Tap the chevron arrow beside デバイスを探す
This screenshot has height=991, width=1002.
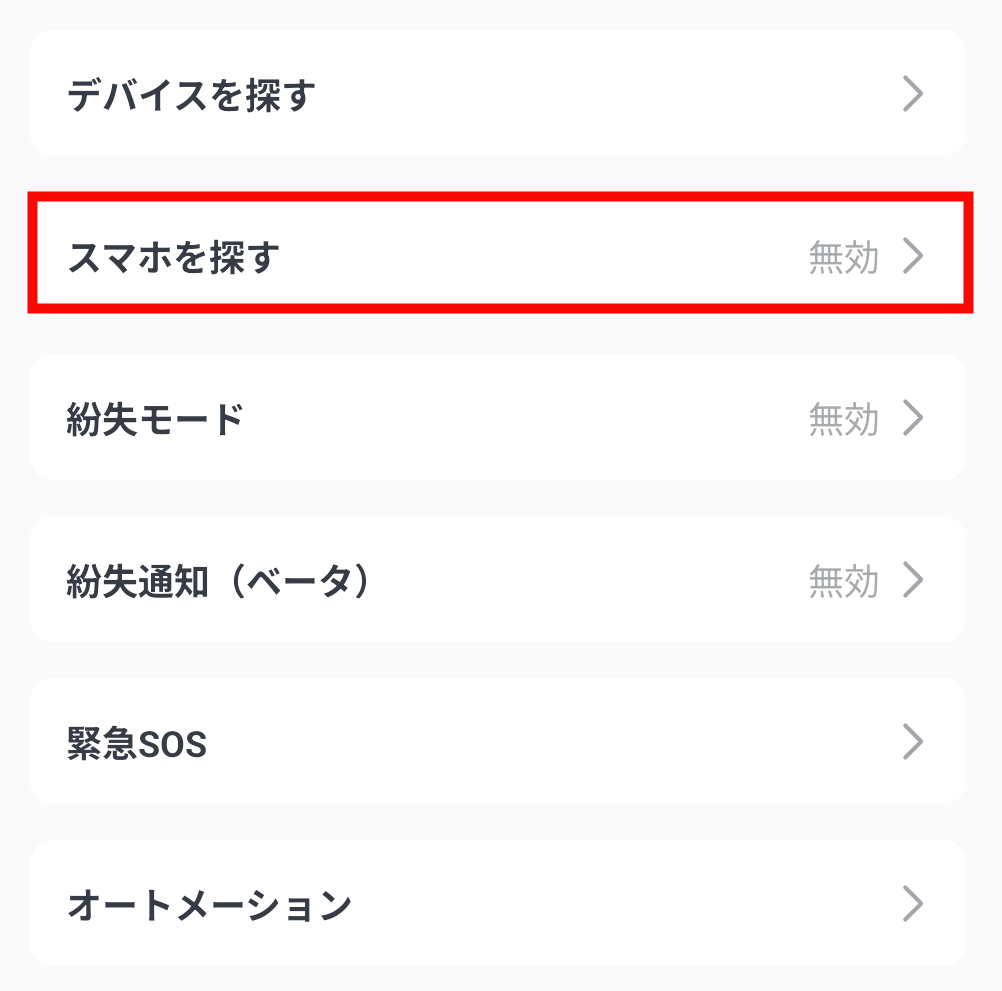(x=912, y=94)
